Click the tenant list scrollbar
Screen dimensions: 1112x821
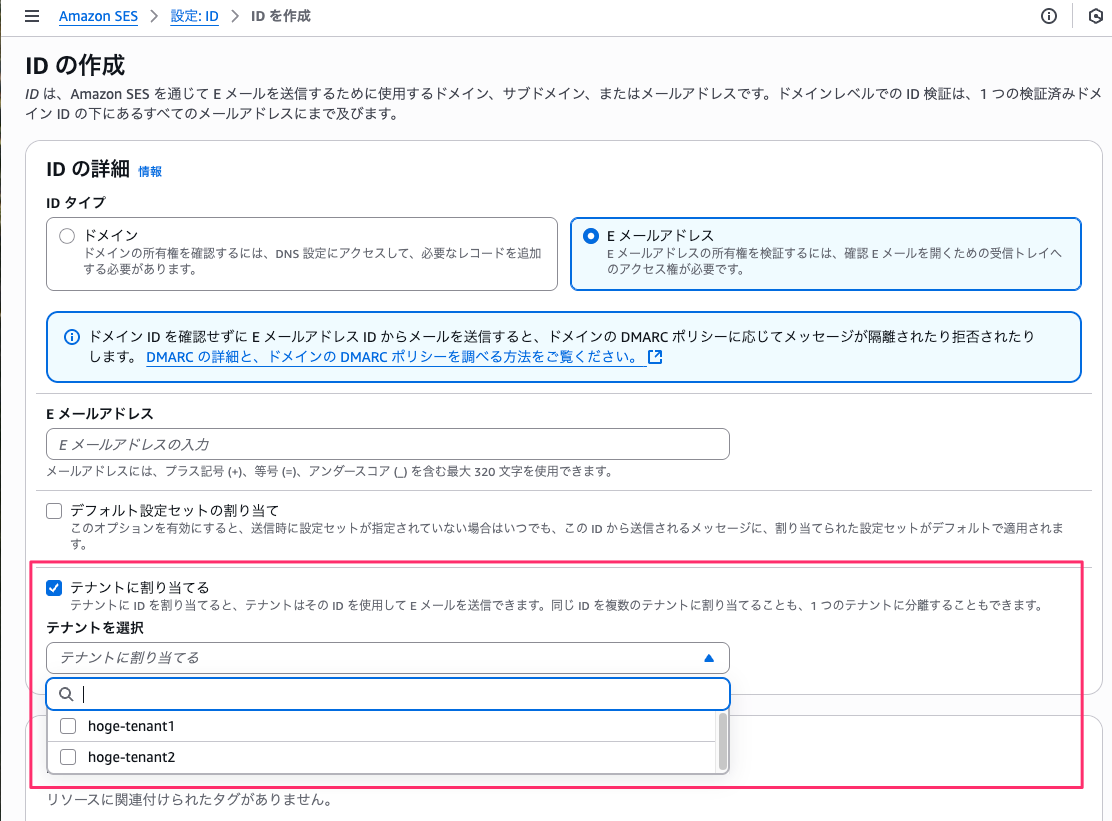723,742
